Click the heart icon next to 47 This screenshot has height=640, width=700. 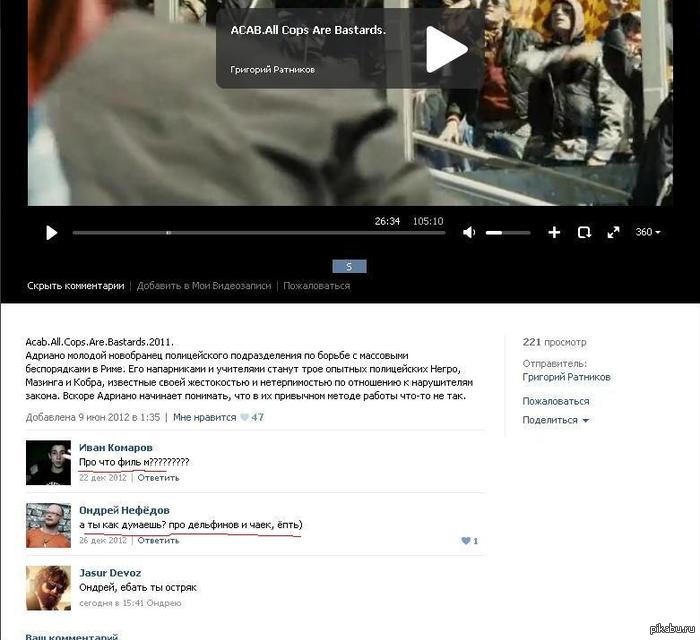pyautogui.click(x=244, y=417)
